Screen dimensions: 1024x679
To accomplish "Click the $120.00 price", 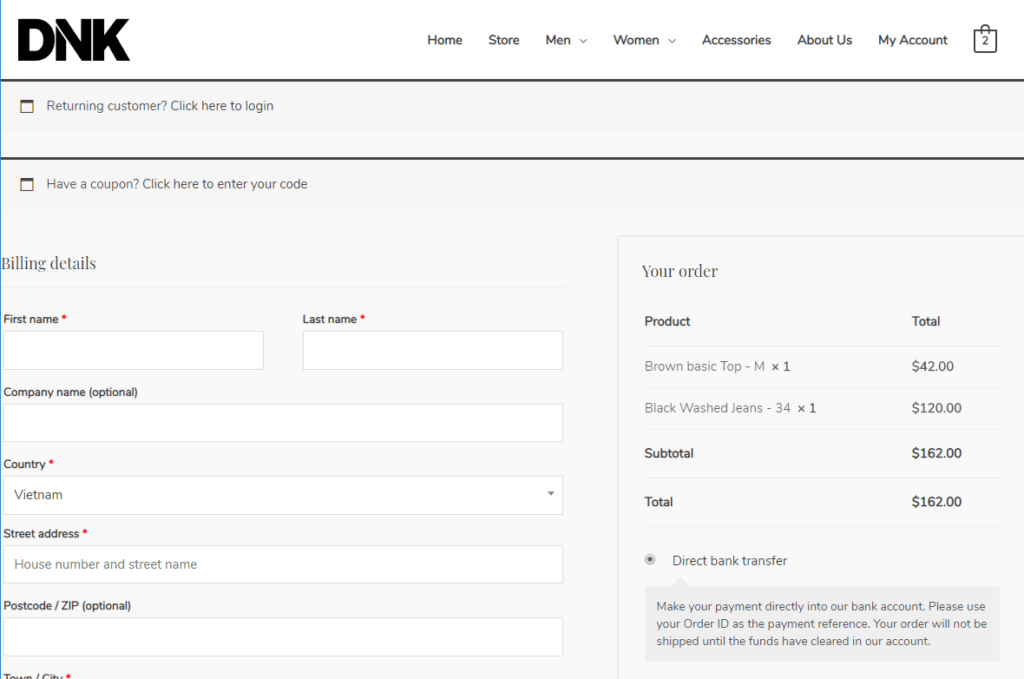I will 936,408.
